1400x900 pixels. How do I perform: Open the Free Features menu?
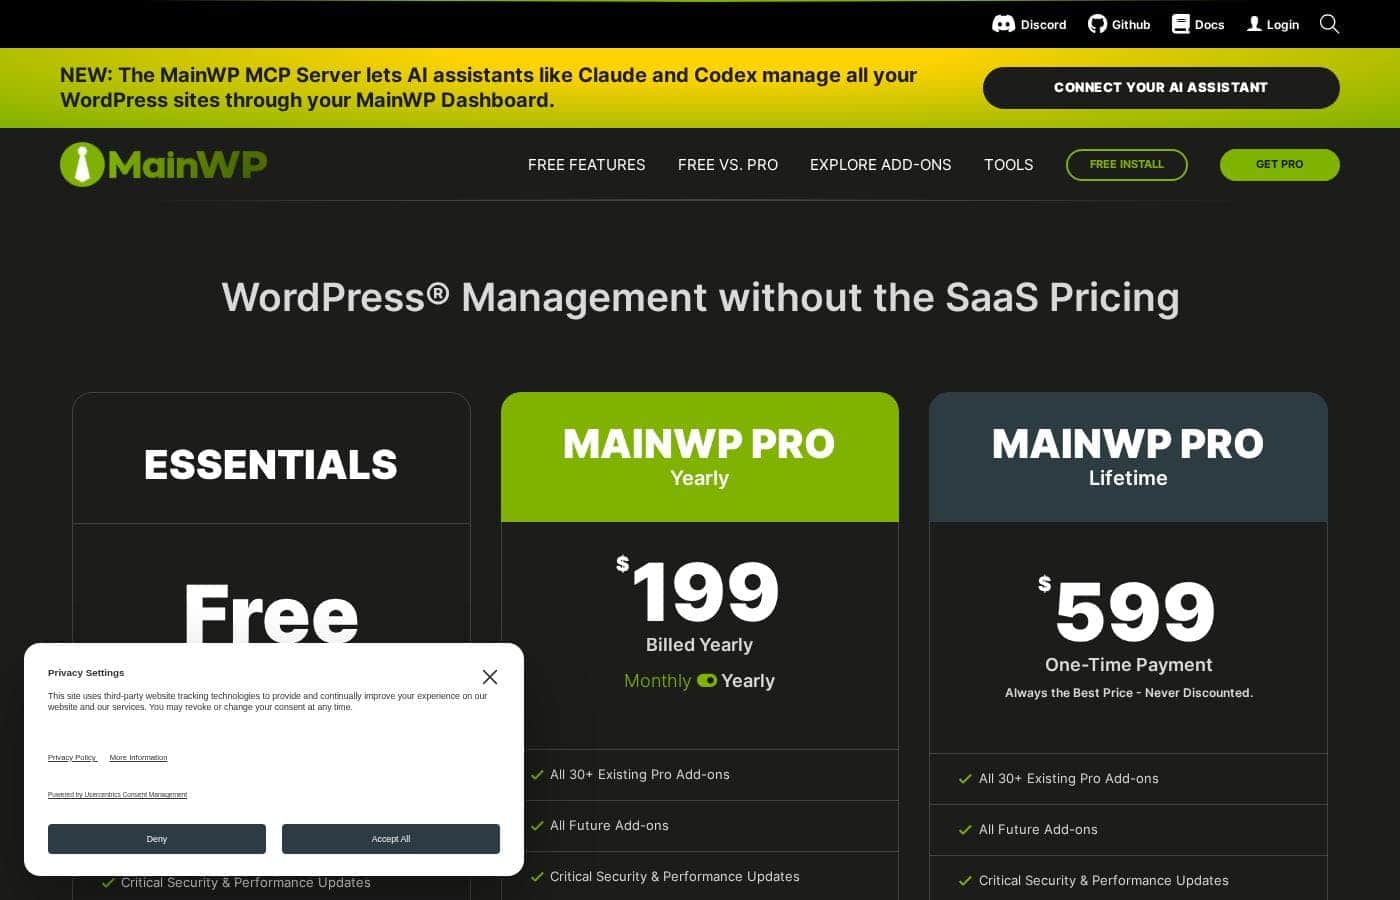coord(587,165)
